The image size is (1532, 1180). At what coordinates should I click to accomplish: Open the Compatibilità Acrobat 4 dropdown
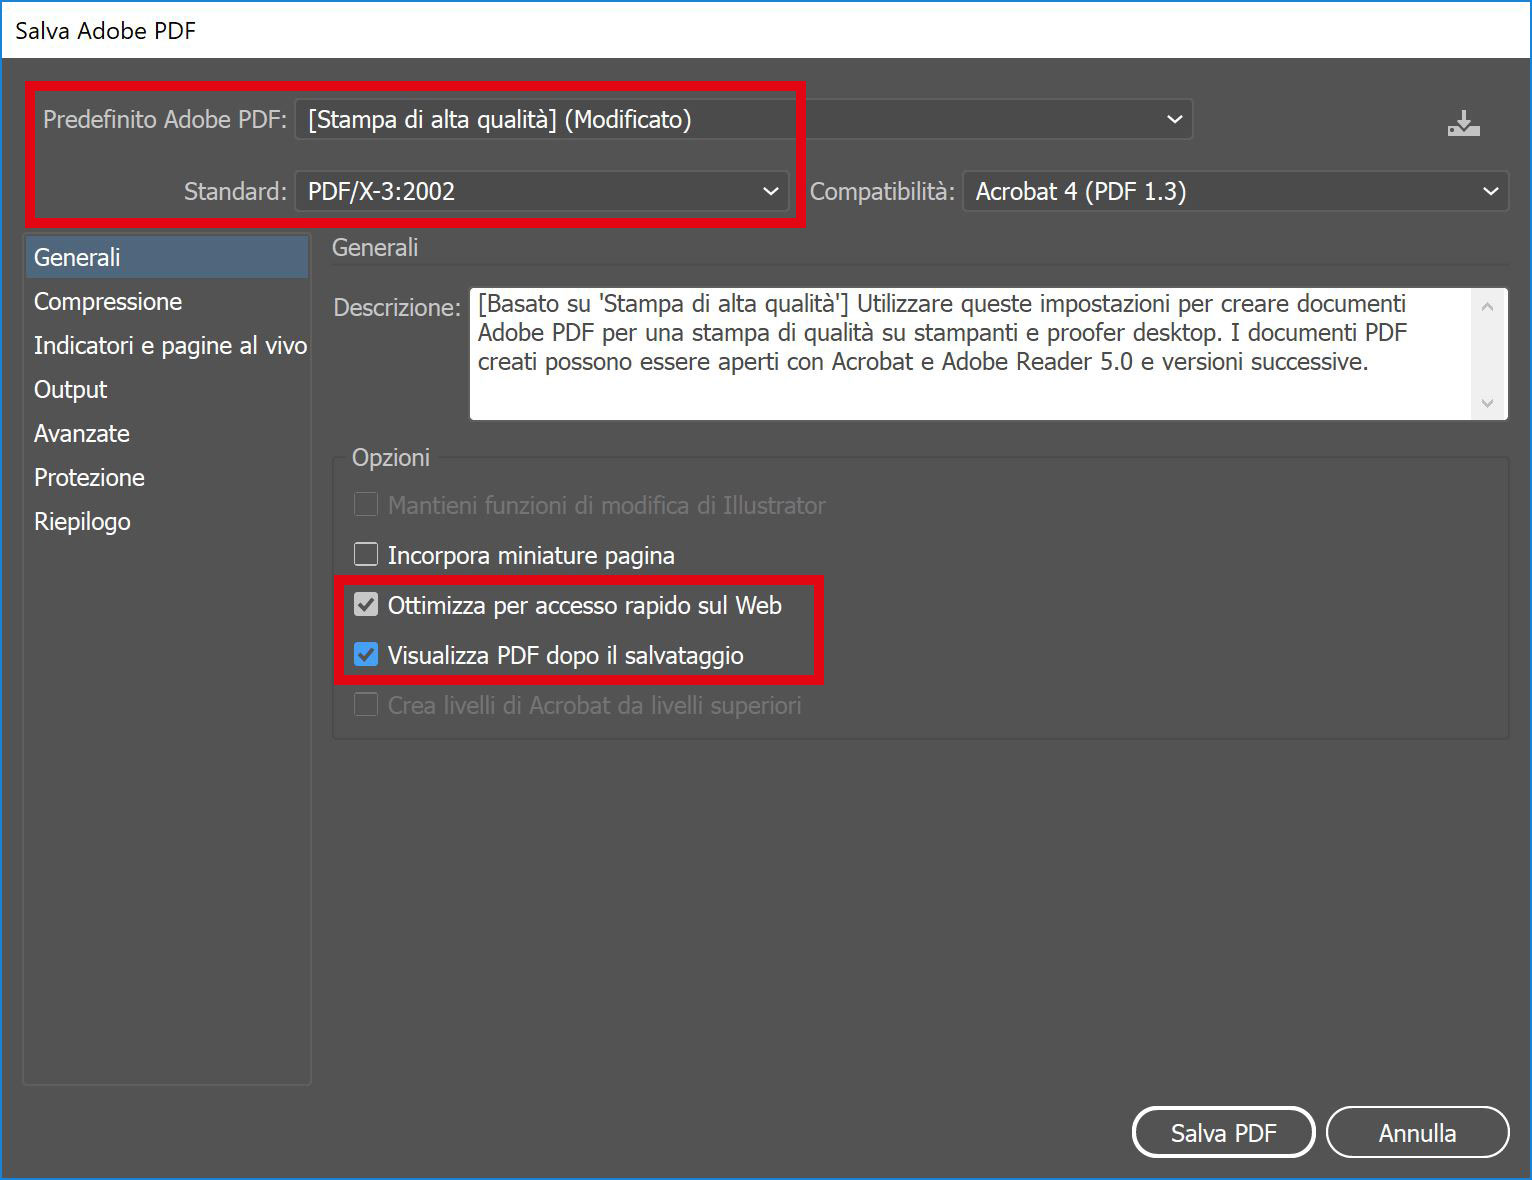1235,191
